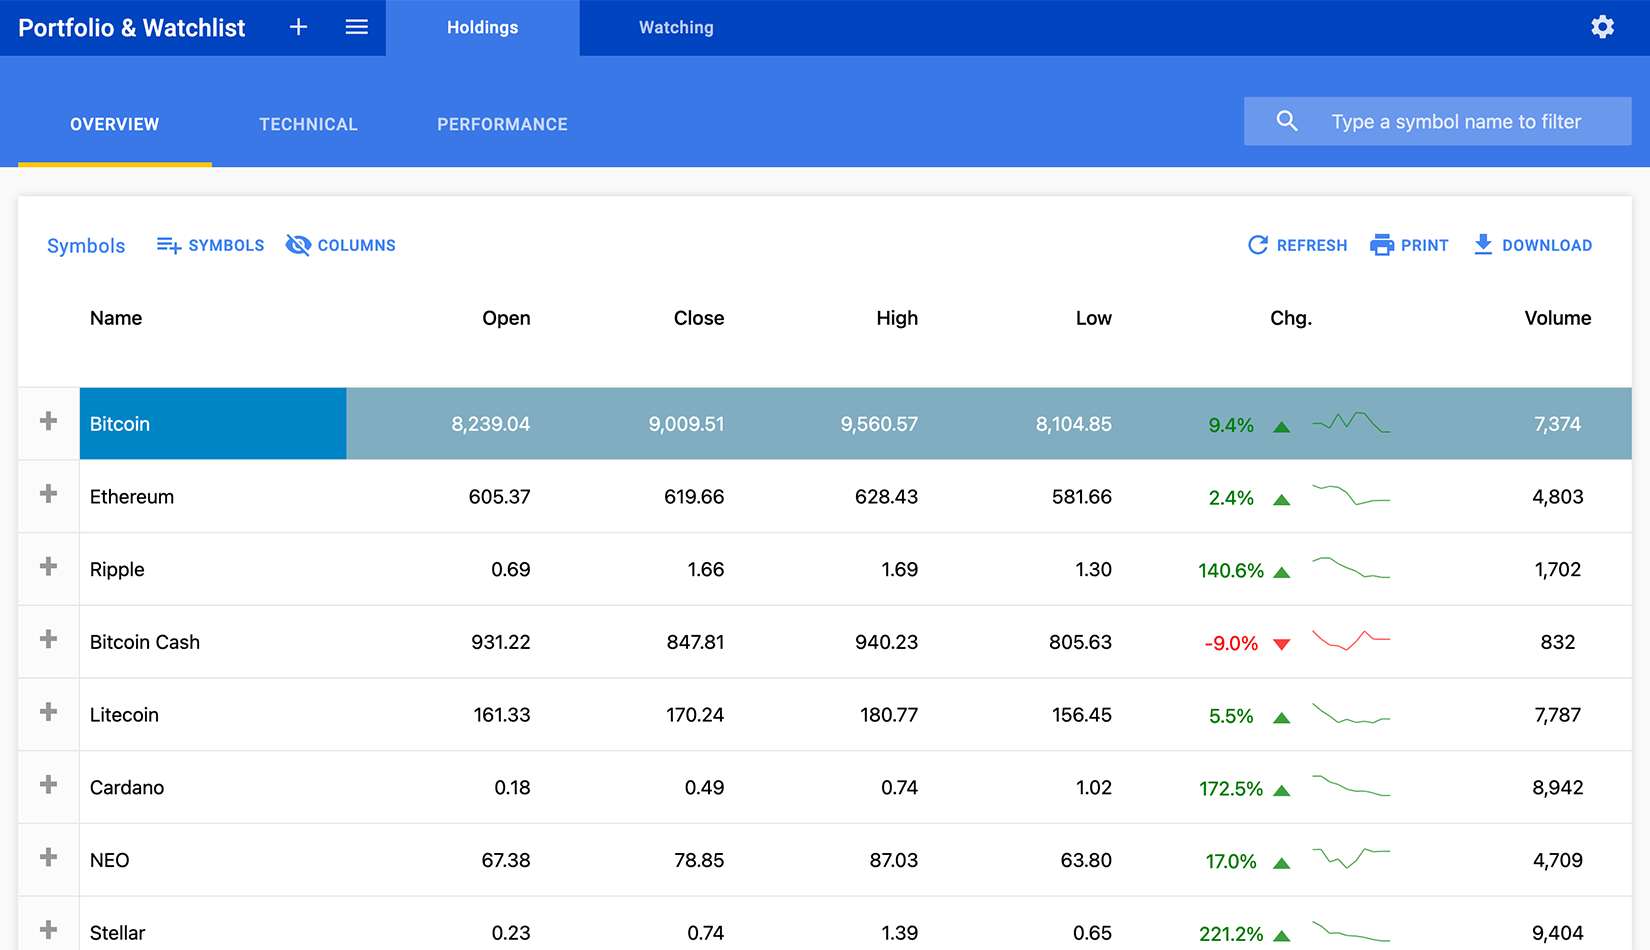This screenshot has width=1650, height=950.
Task: Click the search magnifier icon
Action: coord(1287,121)
